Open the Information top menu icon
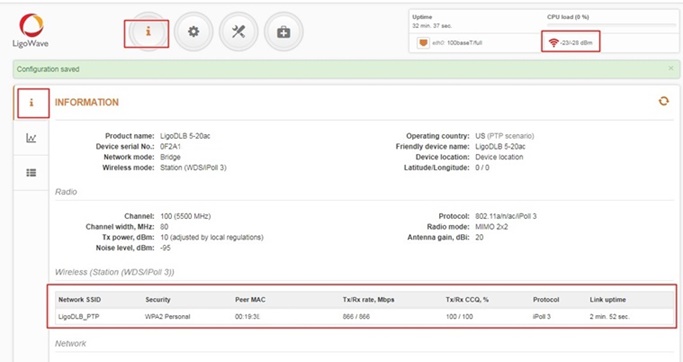This screenshot has width=683, height=362. click(x=148, y=32)
